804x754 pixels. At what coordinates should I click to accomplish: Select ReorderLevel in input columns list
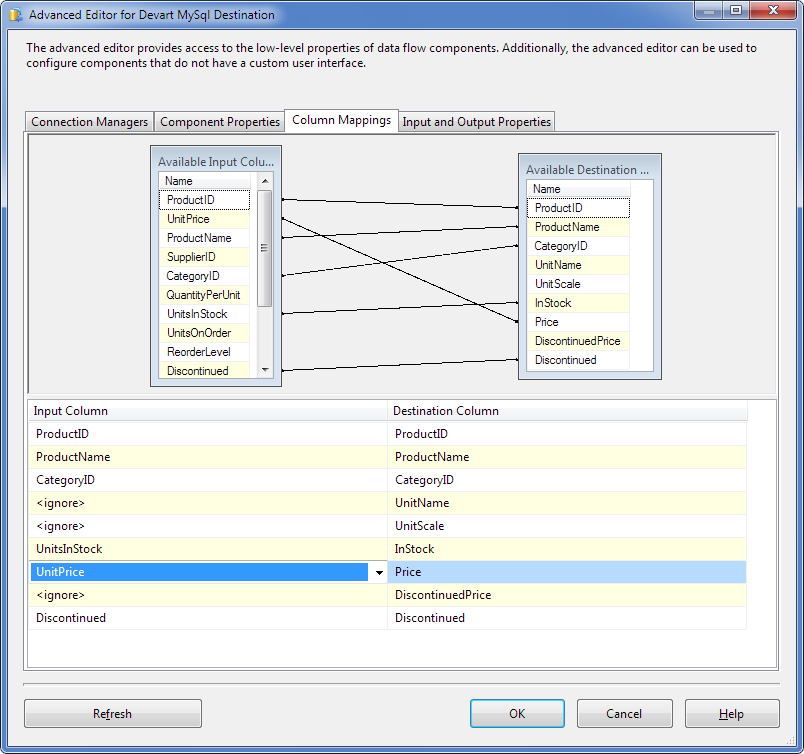(204, 352)
